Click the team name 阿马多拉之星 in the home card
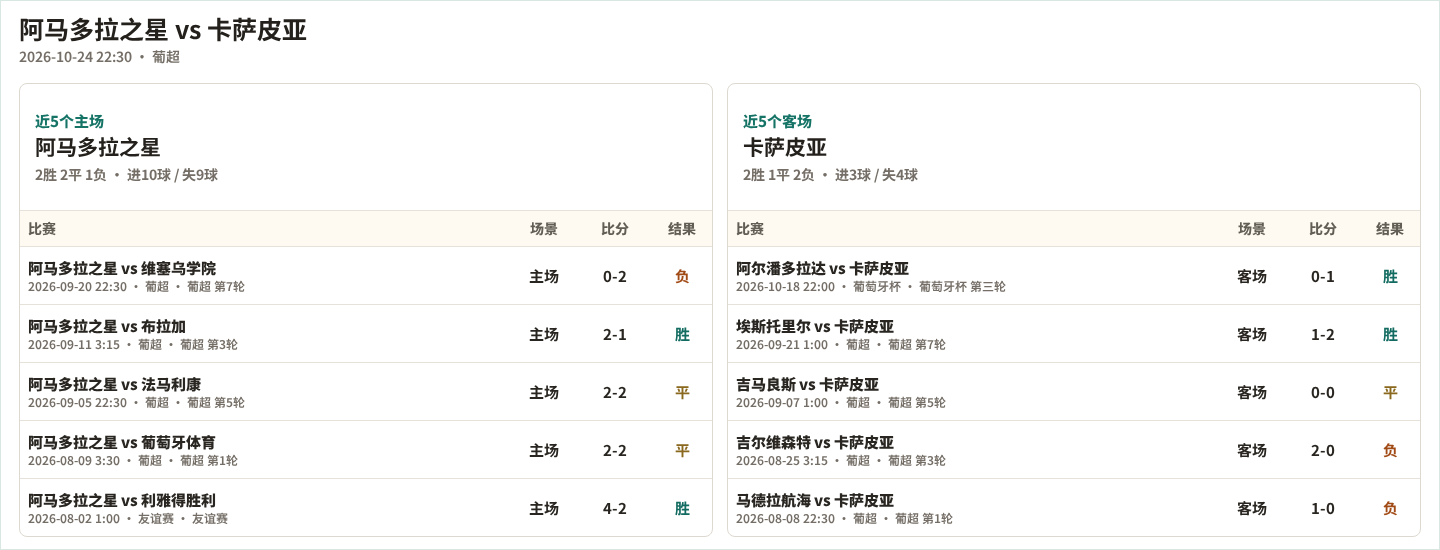The height and width of the screenshot is (550, 1440). point(97,147)
